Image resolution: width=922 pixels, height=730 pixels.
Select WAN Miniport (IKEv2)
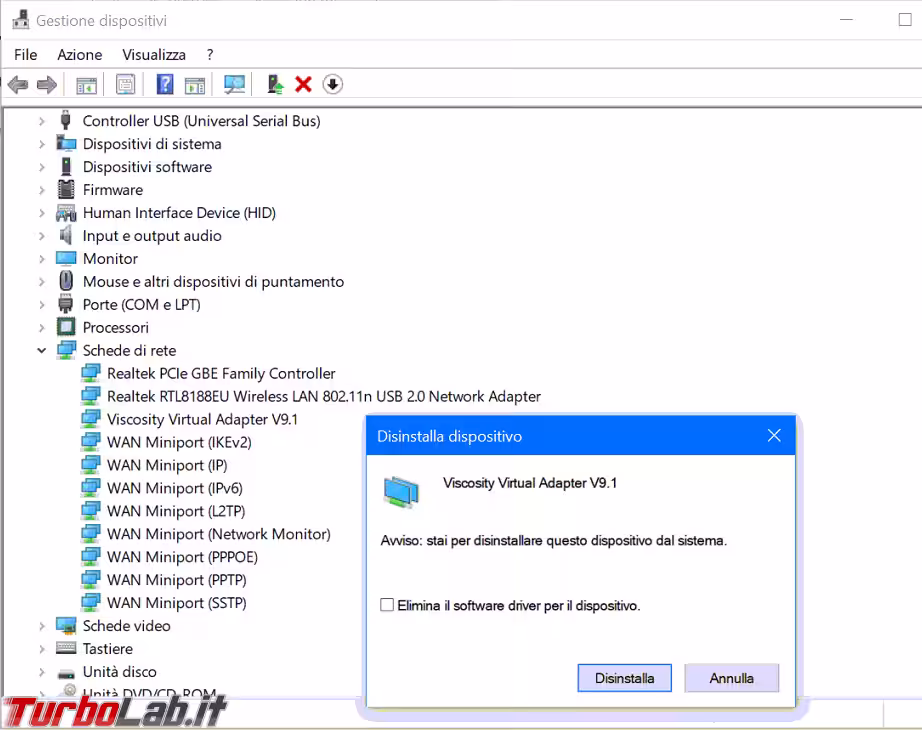tap(179, 442)
